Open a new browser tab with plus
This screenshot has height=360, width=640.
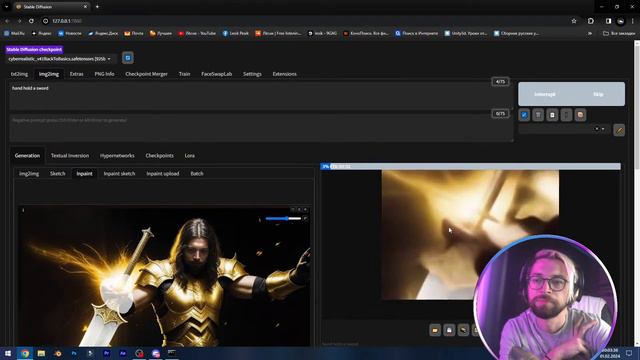[x=97, y=7]
